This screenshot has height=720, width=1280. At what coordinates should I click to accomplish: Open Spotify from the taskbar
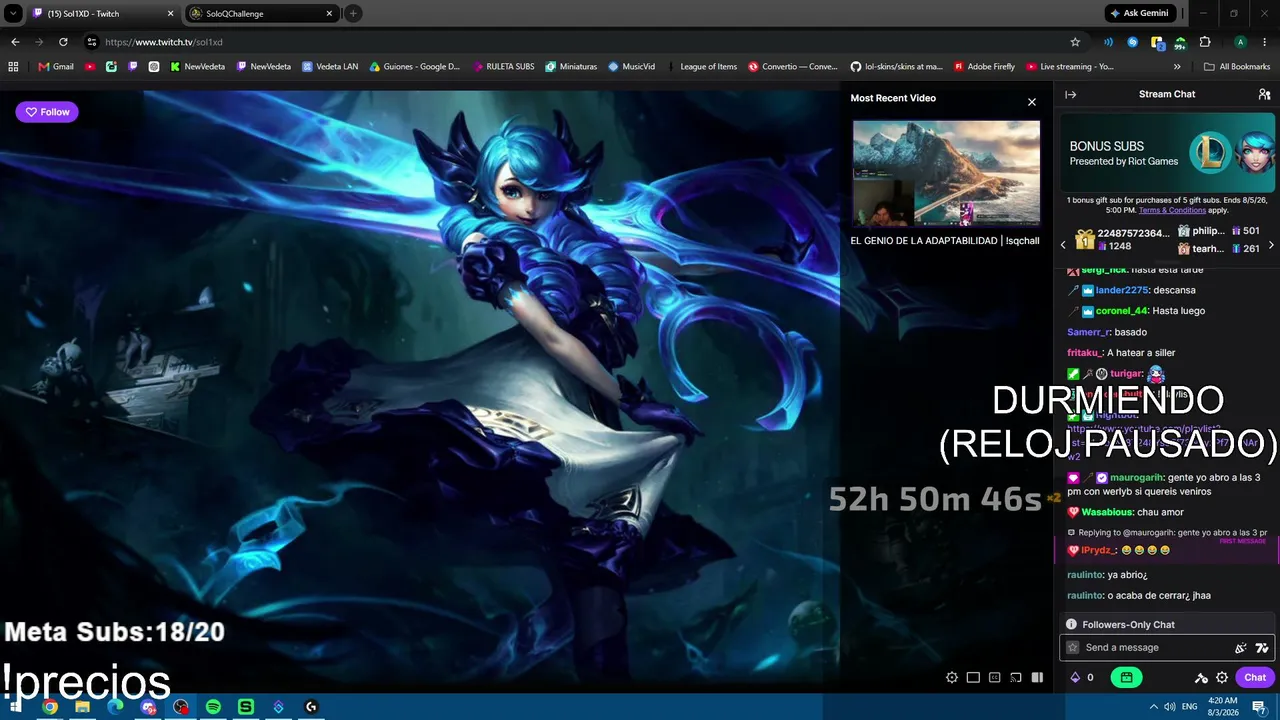click(x=213, y=707)
